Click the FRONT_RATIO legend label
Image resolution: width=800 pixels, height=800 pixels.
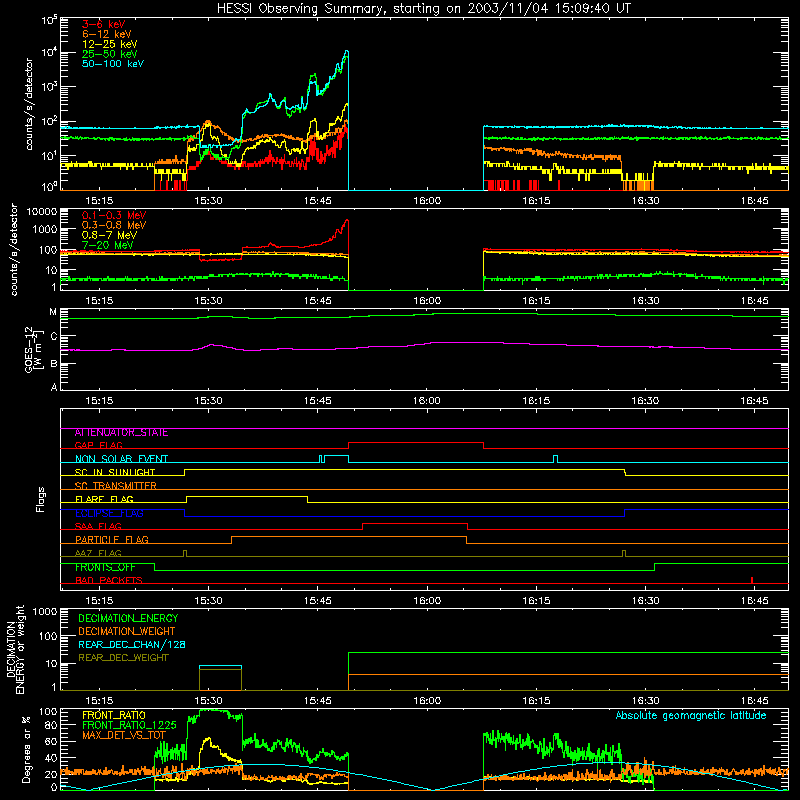[x=114, y=715]
